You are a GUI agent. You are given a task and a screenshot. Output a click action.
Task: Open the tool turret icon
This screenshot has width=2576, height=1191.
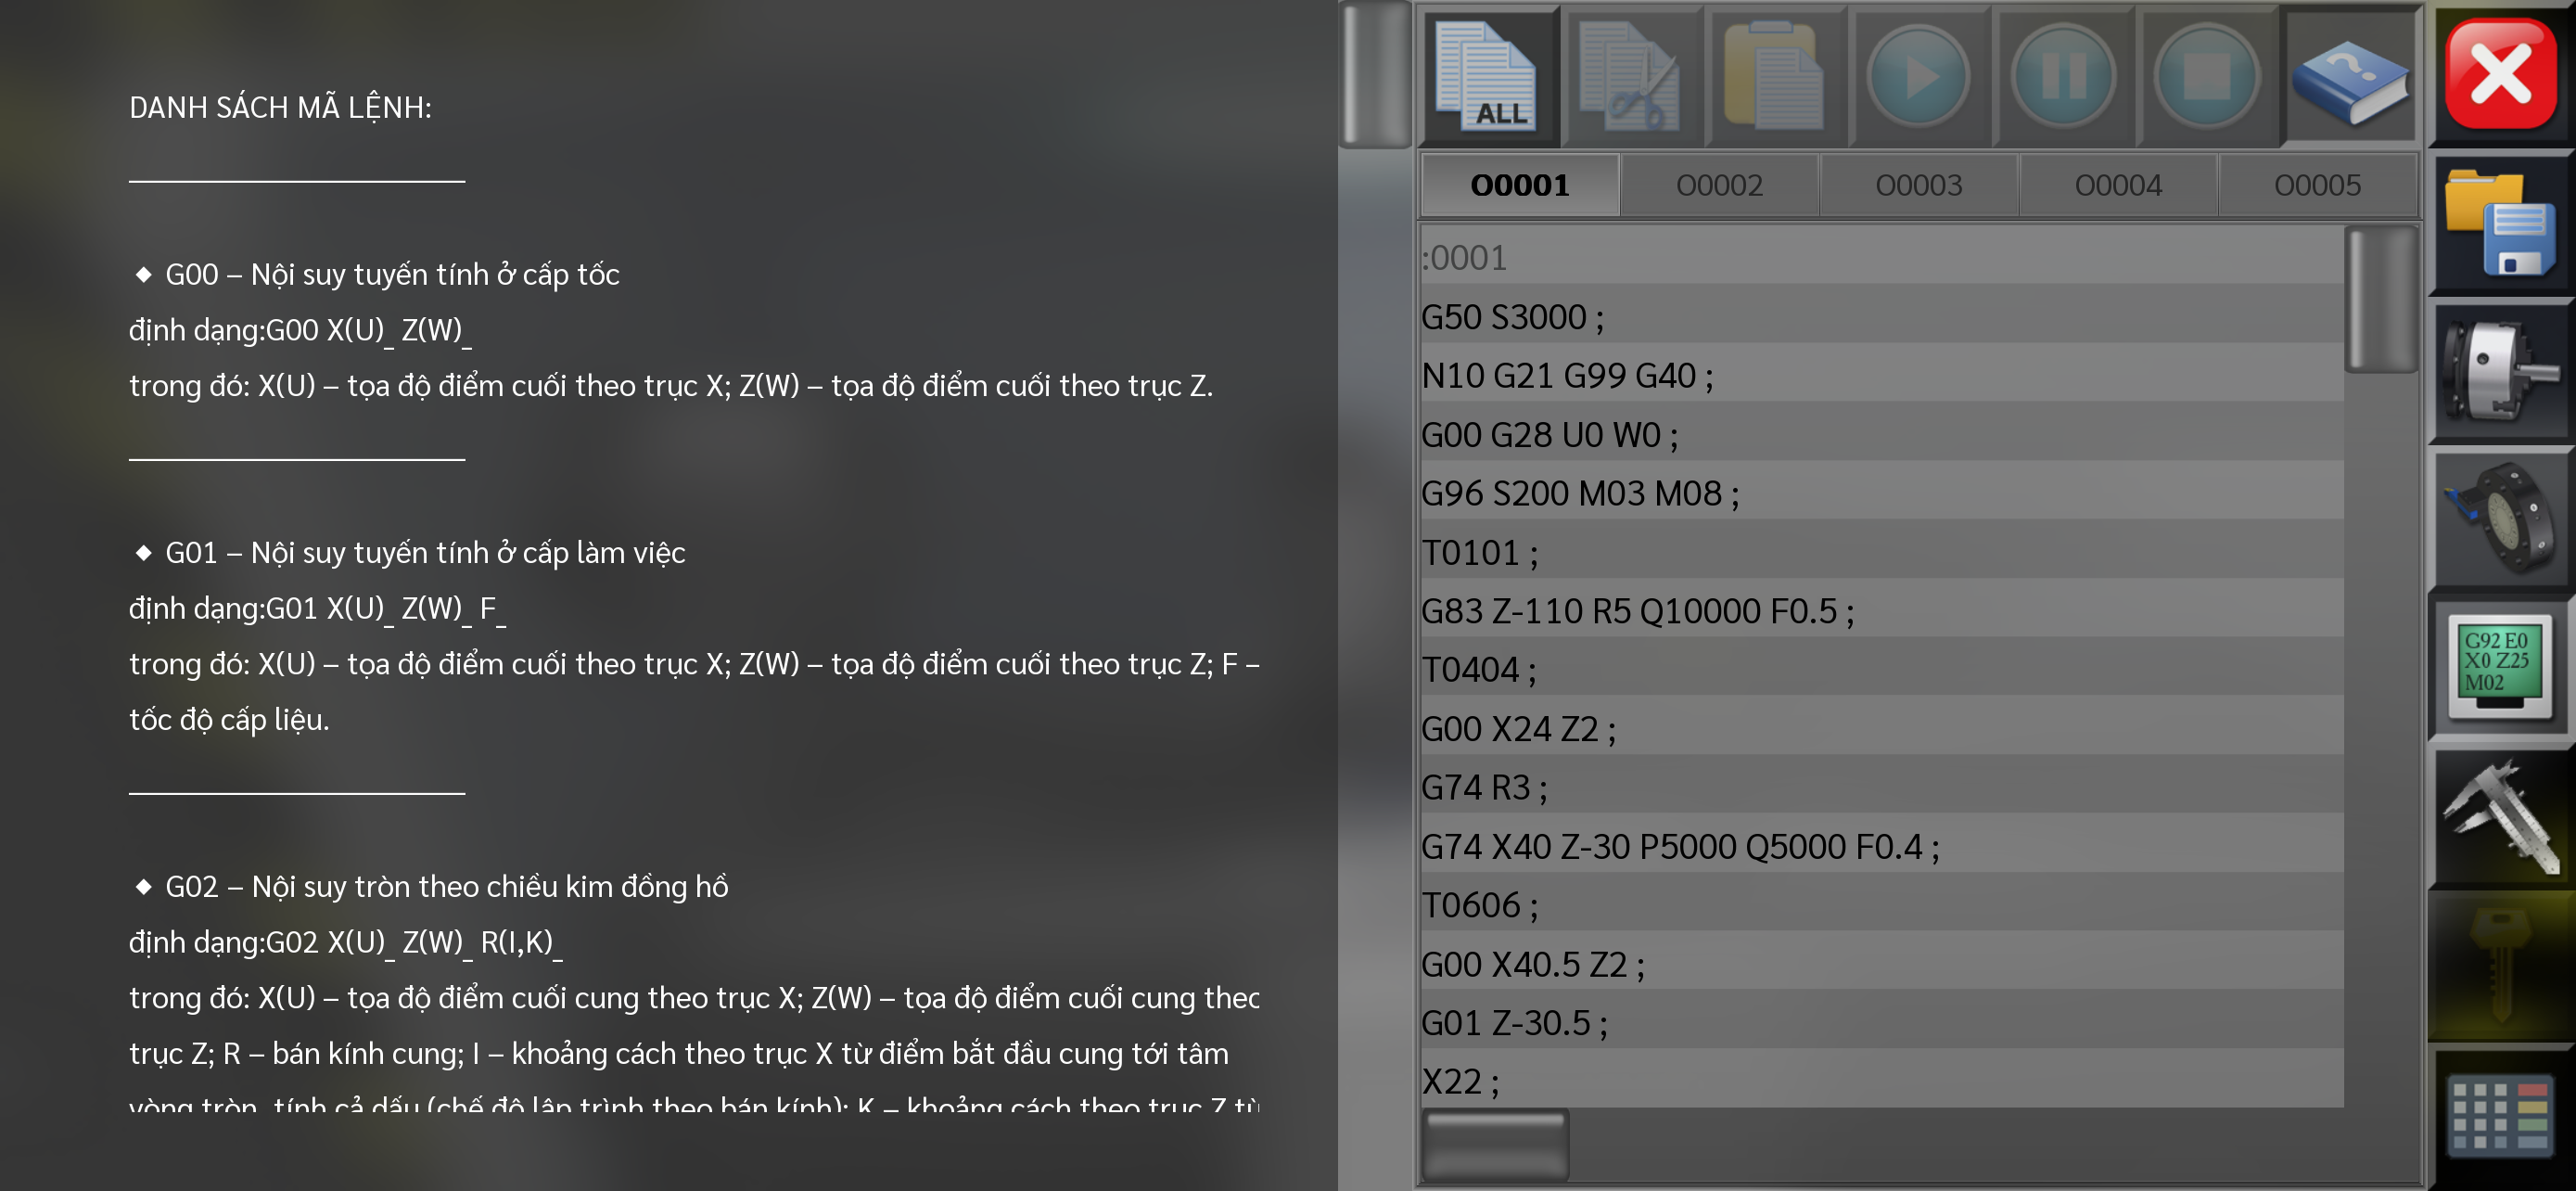pos(2502,520)
